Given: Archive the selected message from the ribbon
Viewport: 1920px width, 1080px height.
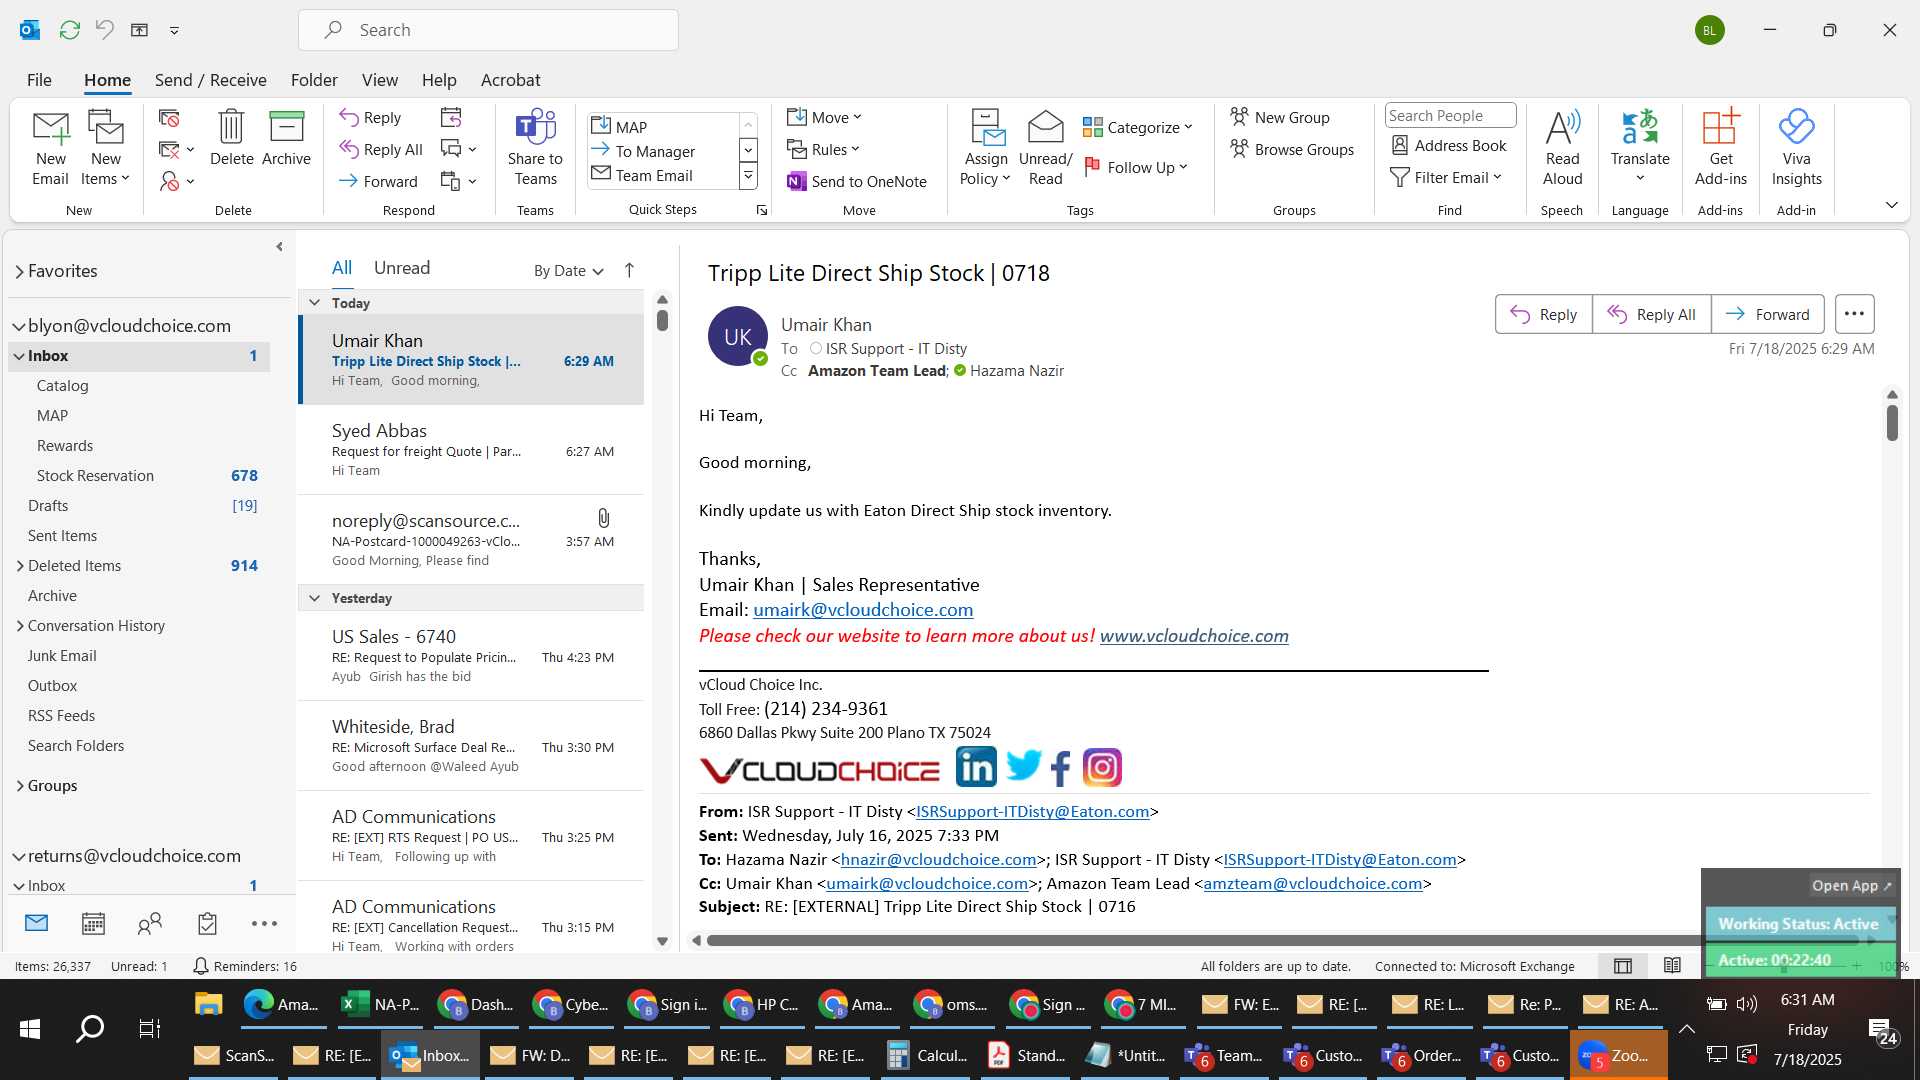Looking at the screenshot, I should pos(286,138).
